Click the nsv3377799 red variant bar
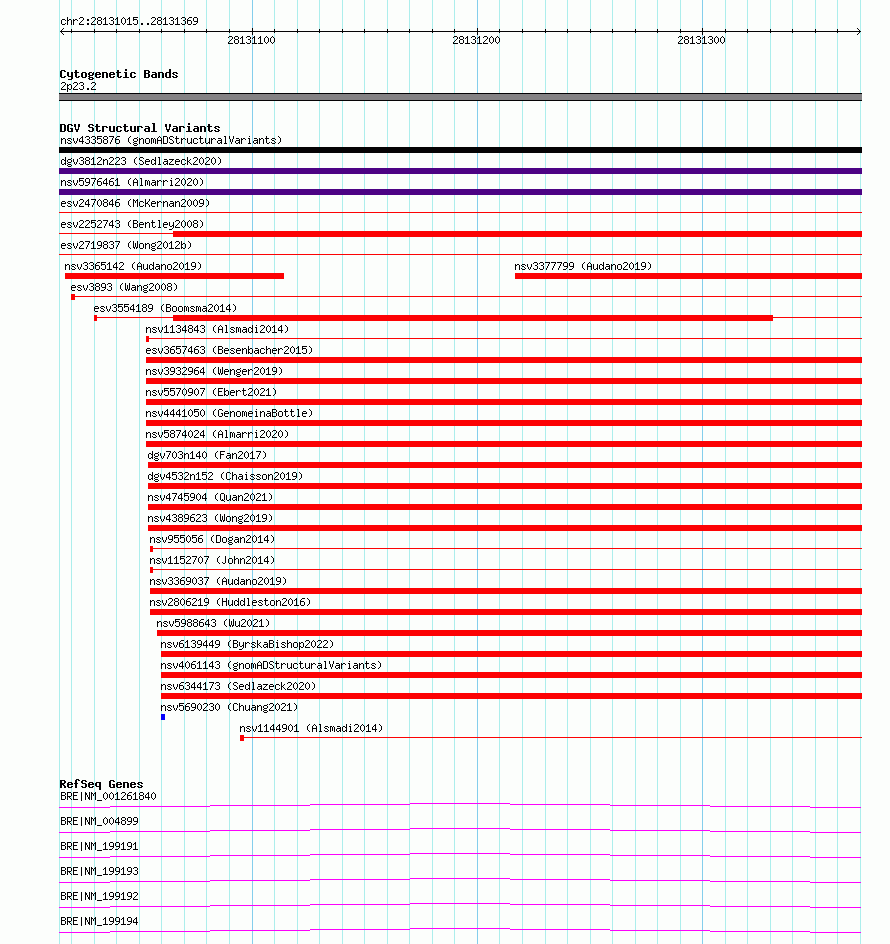This screenshot has width=890, height=944. tap(688, 276)
